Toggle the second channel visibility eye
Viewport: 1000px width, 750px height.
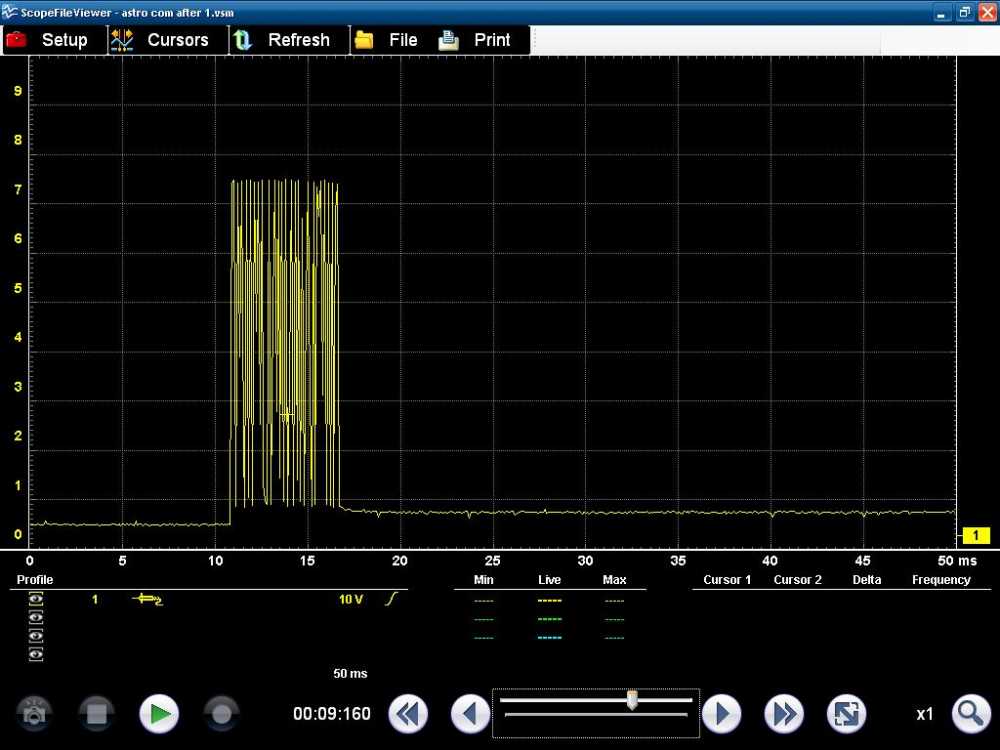point(36,617)
